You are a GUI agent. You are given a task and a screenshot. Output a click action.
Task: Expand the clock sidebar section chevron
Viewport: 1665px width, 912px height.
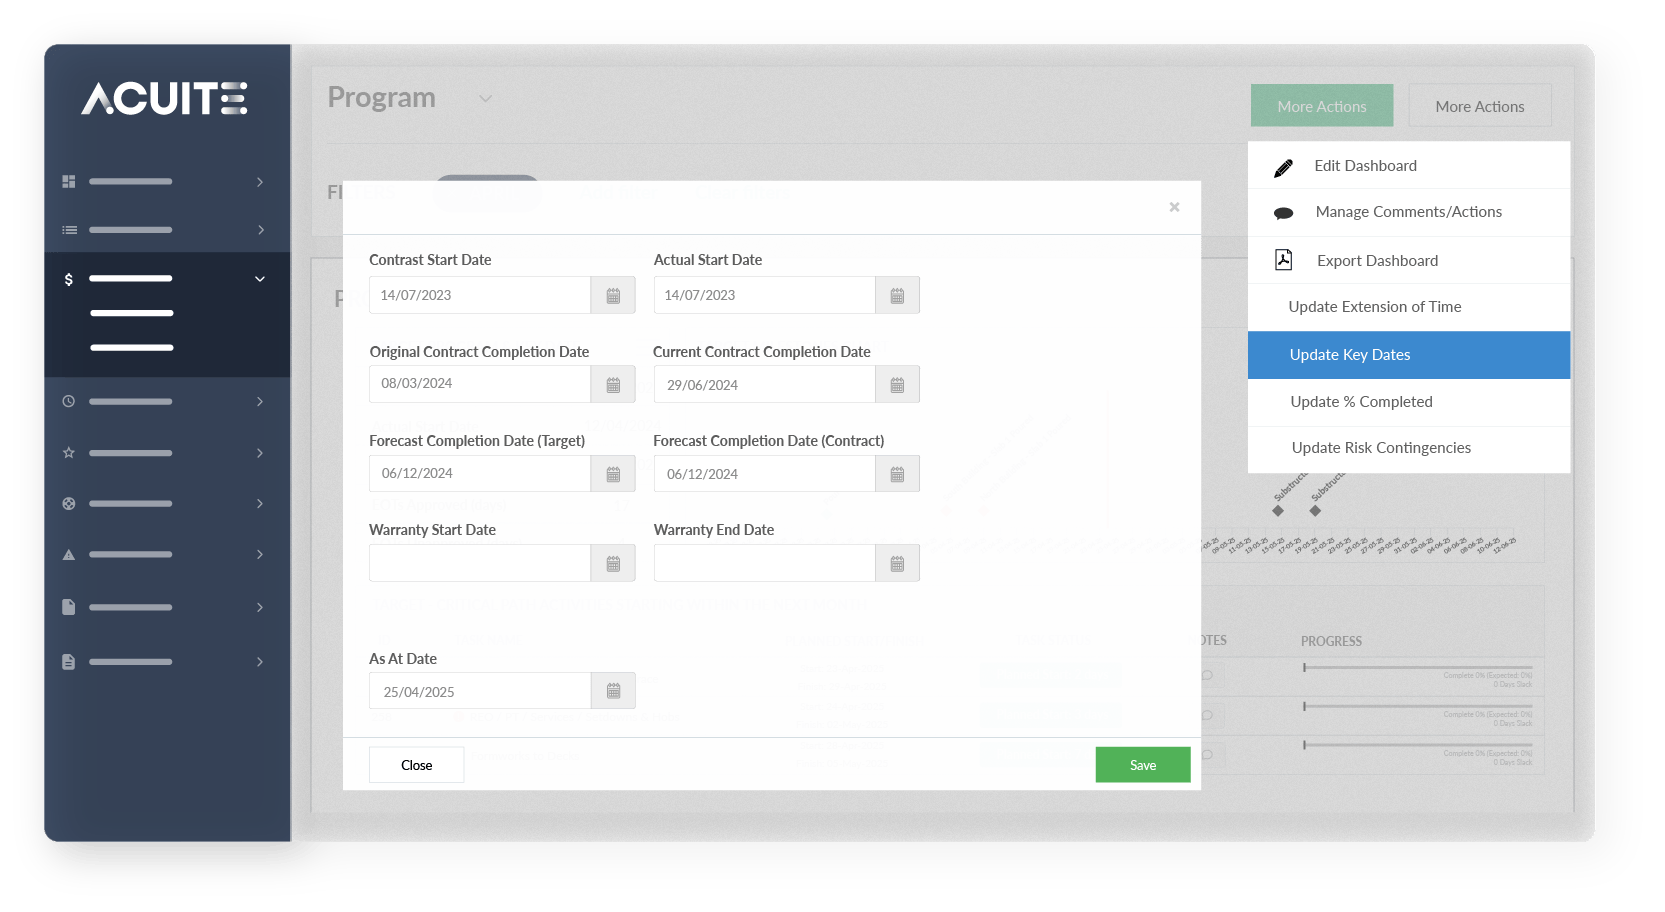[260, 401]
